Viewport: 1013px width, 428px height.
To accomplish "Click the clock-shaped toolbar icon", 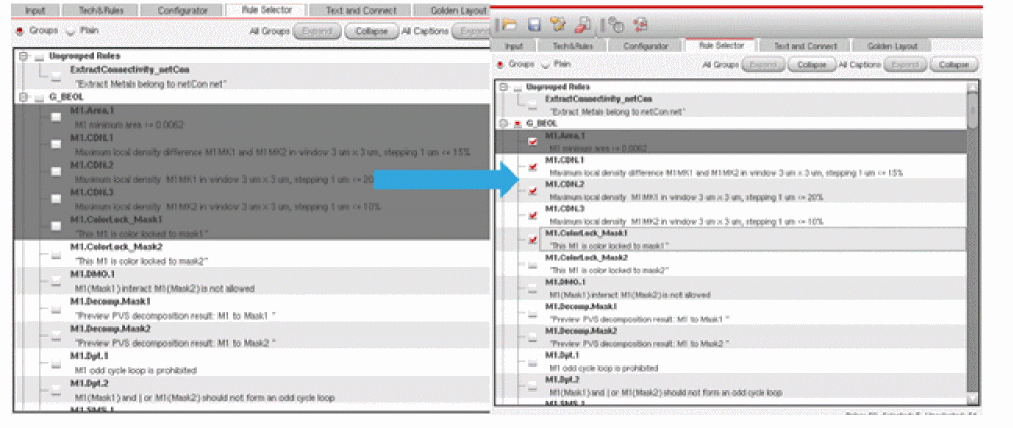I will (616, 23).
